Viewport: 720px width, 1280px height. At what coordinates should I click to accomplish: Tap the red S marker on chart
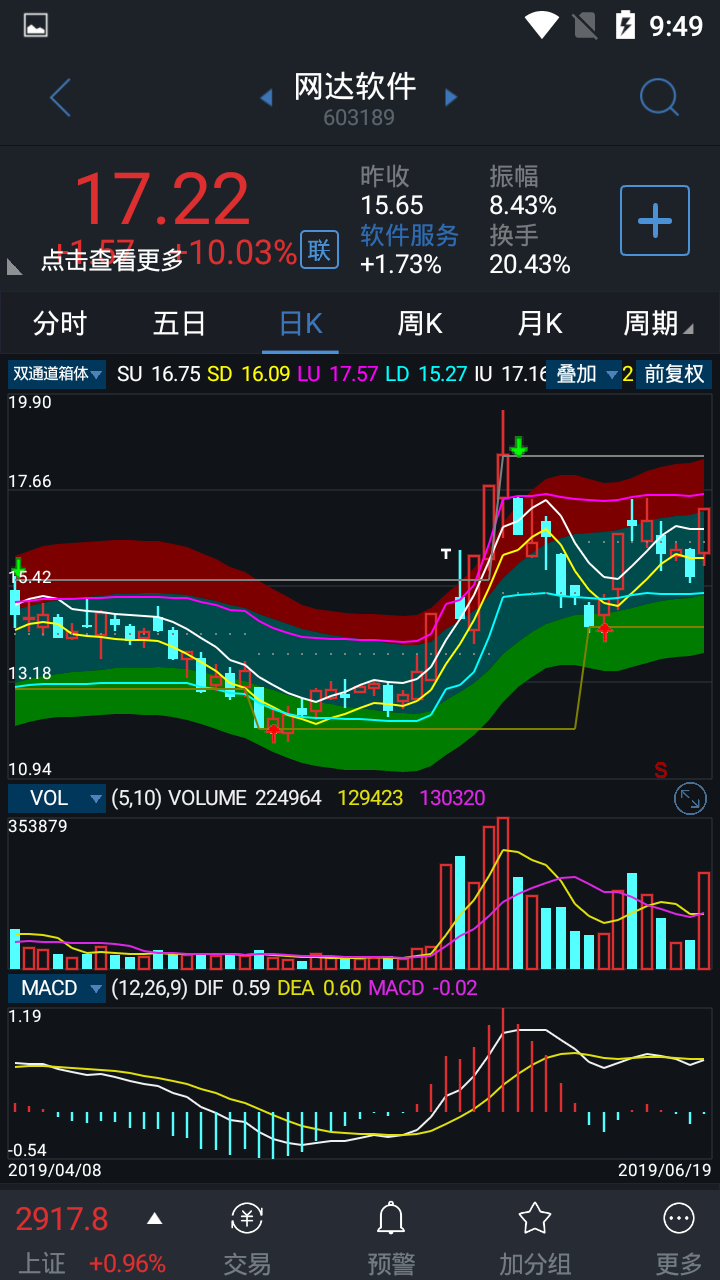click(661, 770)
